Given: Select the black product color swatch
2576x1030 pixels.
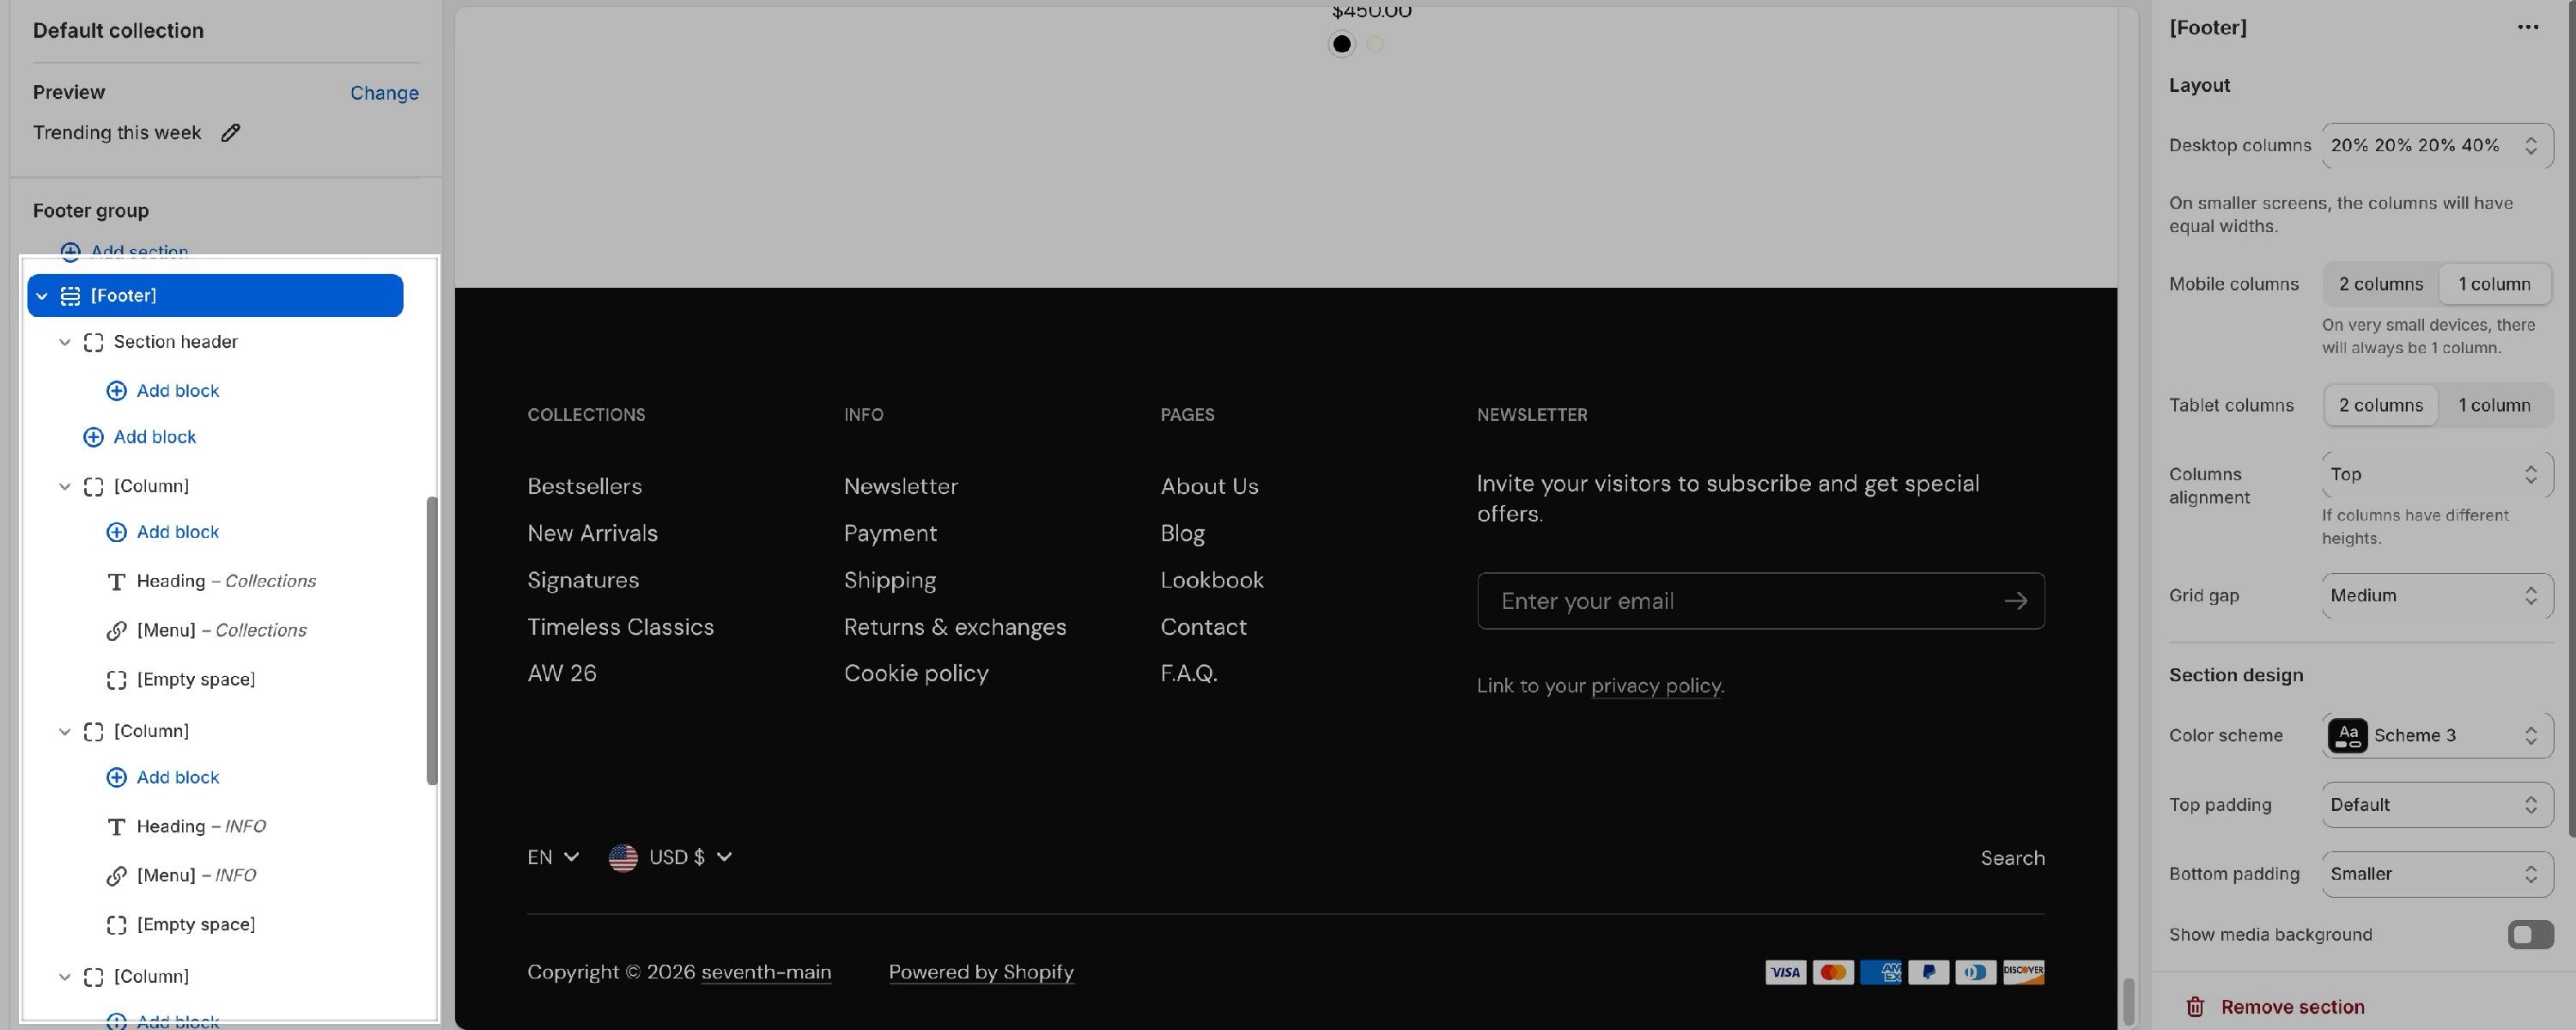Looking at the screenshot, I should (1341, 44).
